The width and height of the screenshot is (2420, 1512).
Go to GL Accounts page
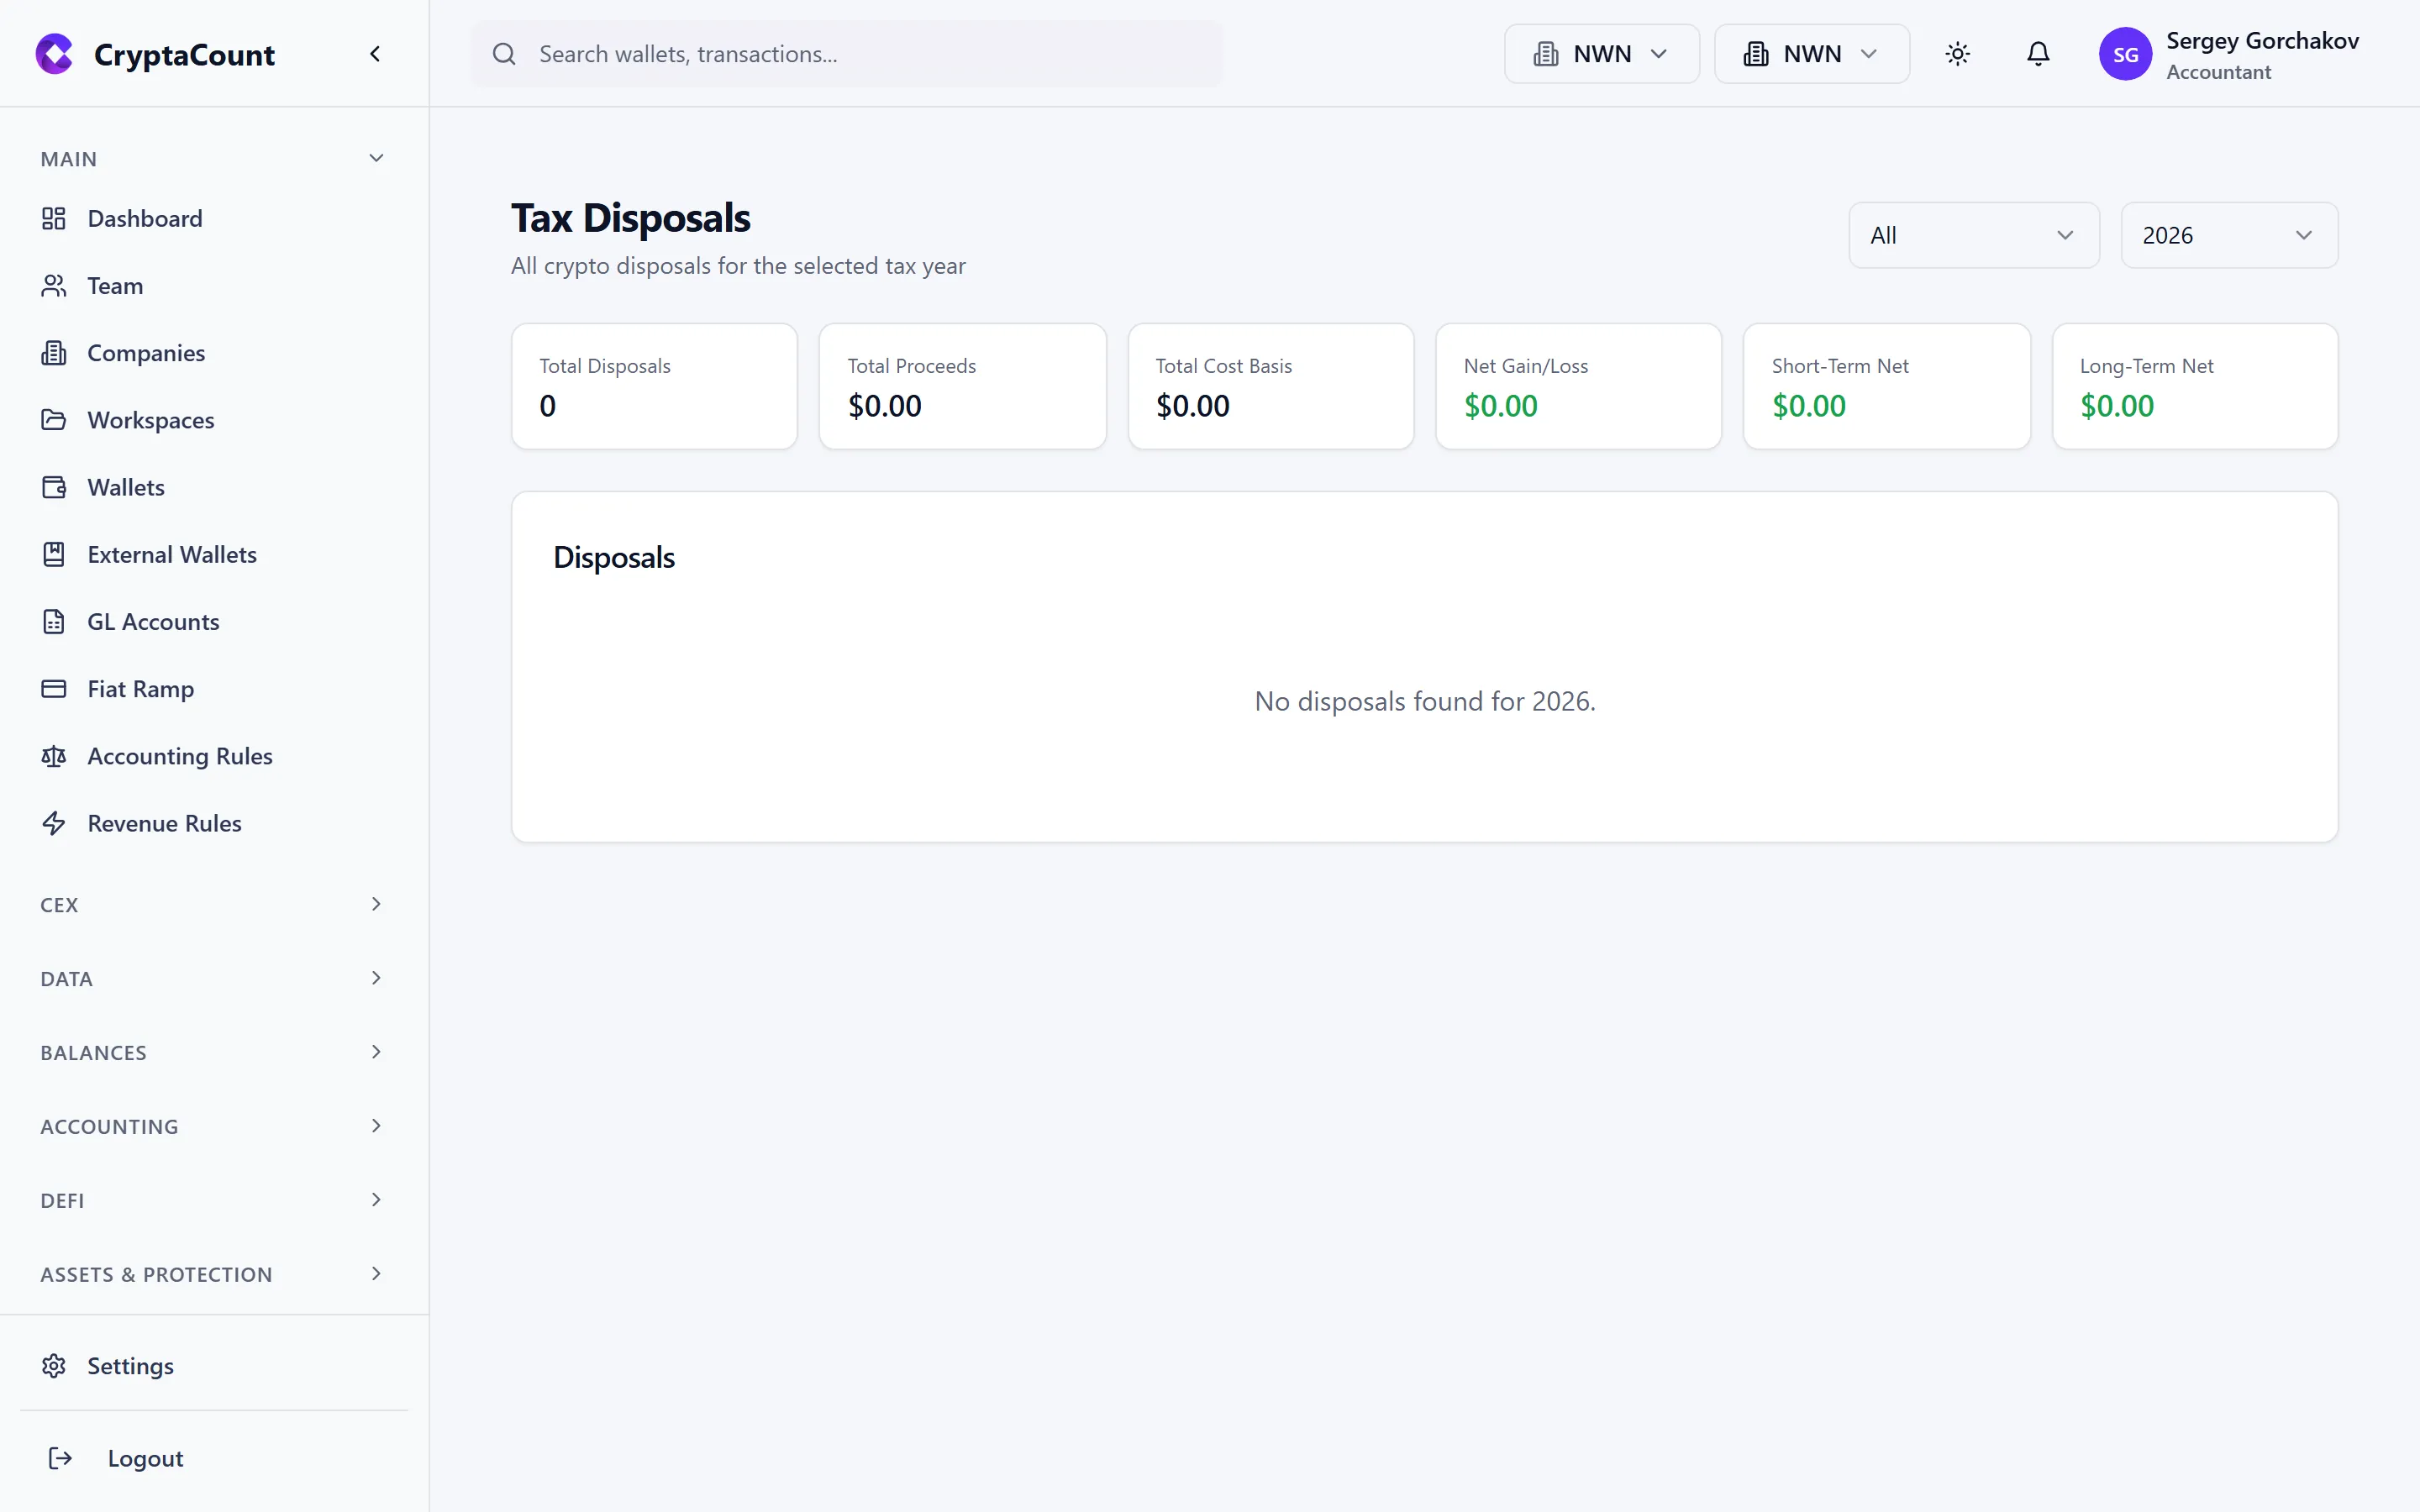pyautogui.click(x=153, y=622)
